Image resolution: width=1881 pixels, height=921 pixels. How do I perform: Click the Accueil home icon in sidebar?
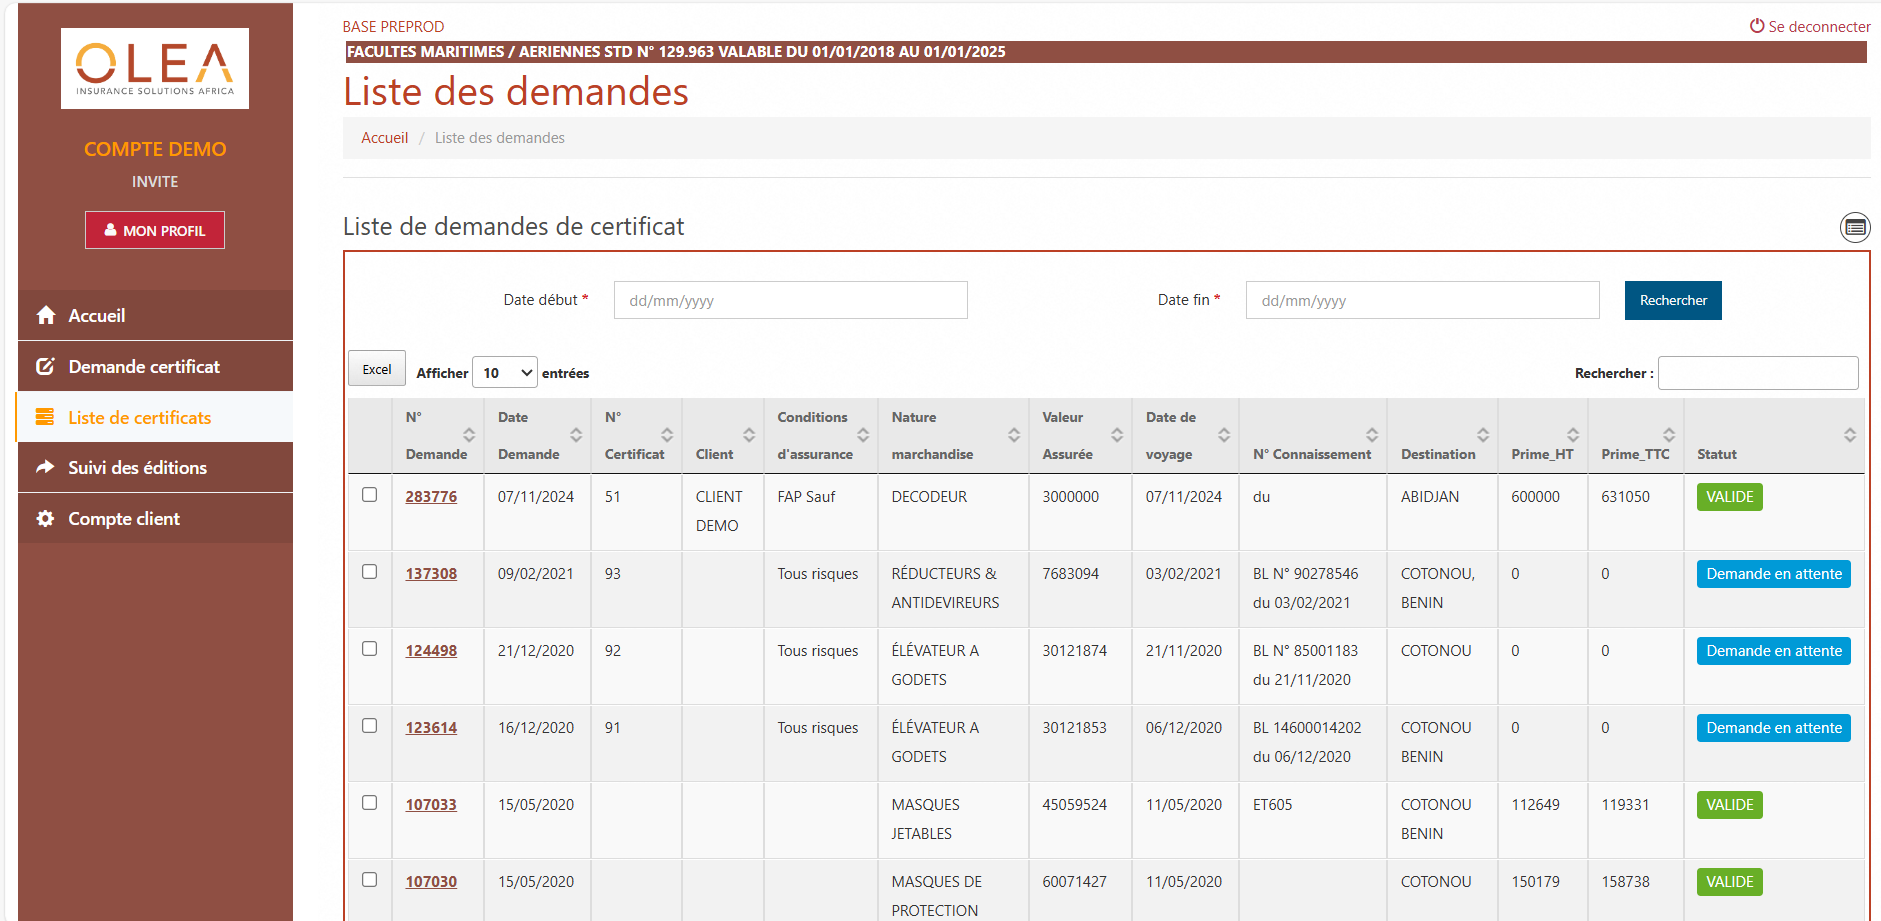(x=46, y=316)
